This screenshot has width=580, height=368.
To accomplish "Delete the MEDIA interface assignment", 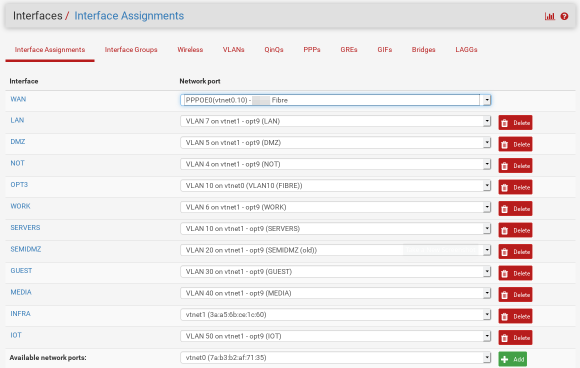I will click(515, 295).
